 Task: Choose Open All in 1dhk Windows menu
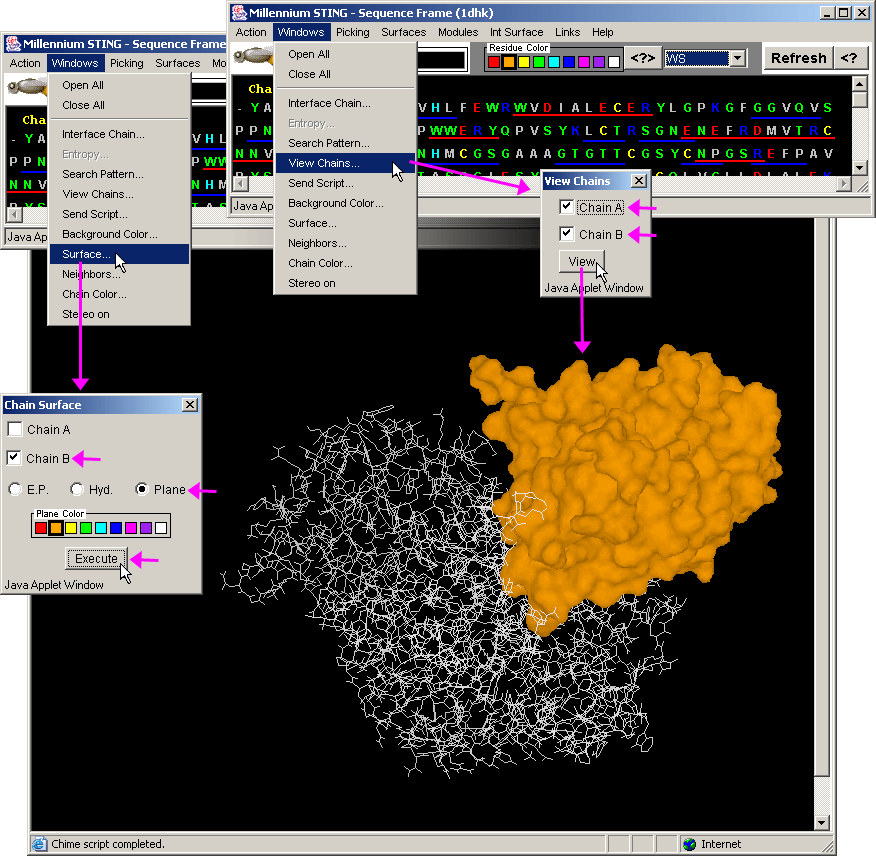[x=345, y=54]
